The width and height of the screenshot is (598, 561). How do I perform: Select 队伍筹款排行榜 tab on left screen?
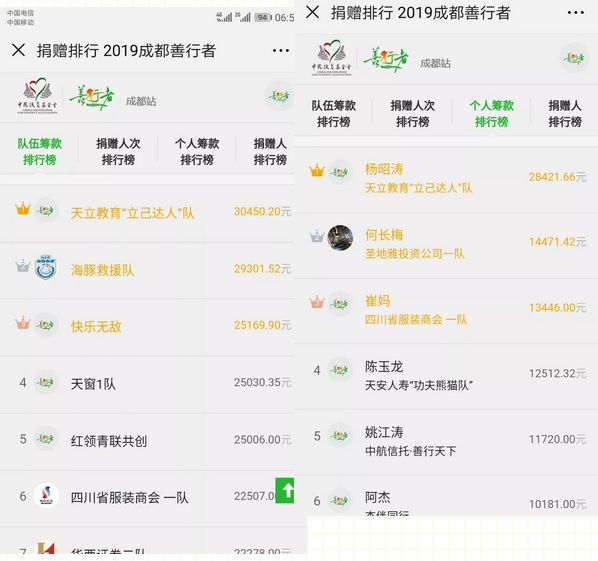[x=39, y=152]
